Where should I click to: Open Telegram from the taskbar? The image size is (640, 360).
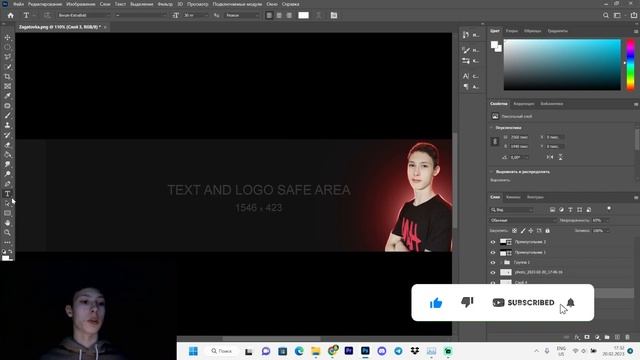(398, 351)
